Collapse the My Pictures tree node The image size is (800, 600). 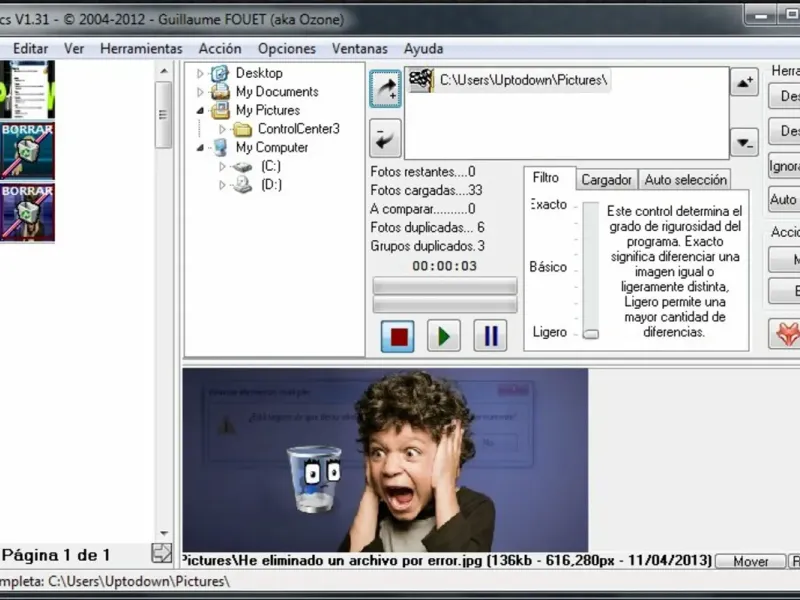click(x=200, y=111)
